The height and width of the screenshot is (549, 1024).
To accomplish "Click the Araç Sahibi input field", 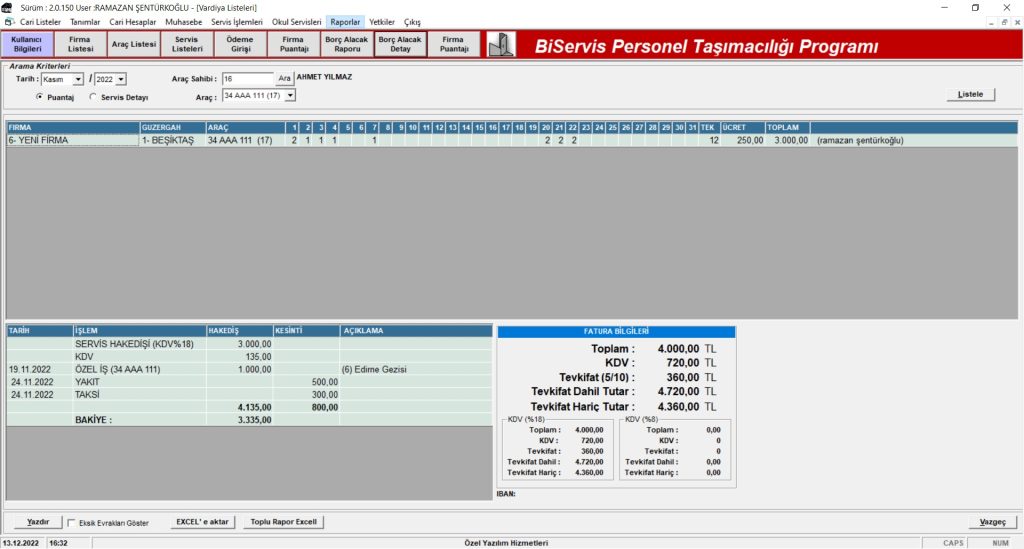I will click(x=247, y=78).
